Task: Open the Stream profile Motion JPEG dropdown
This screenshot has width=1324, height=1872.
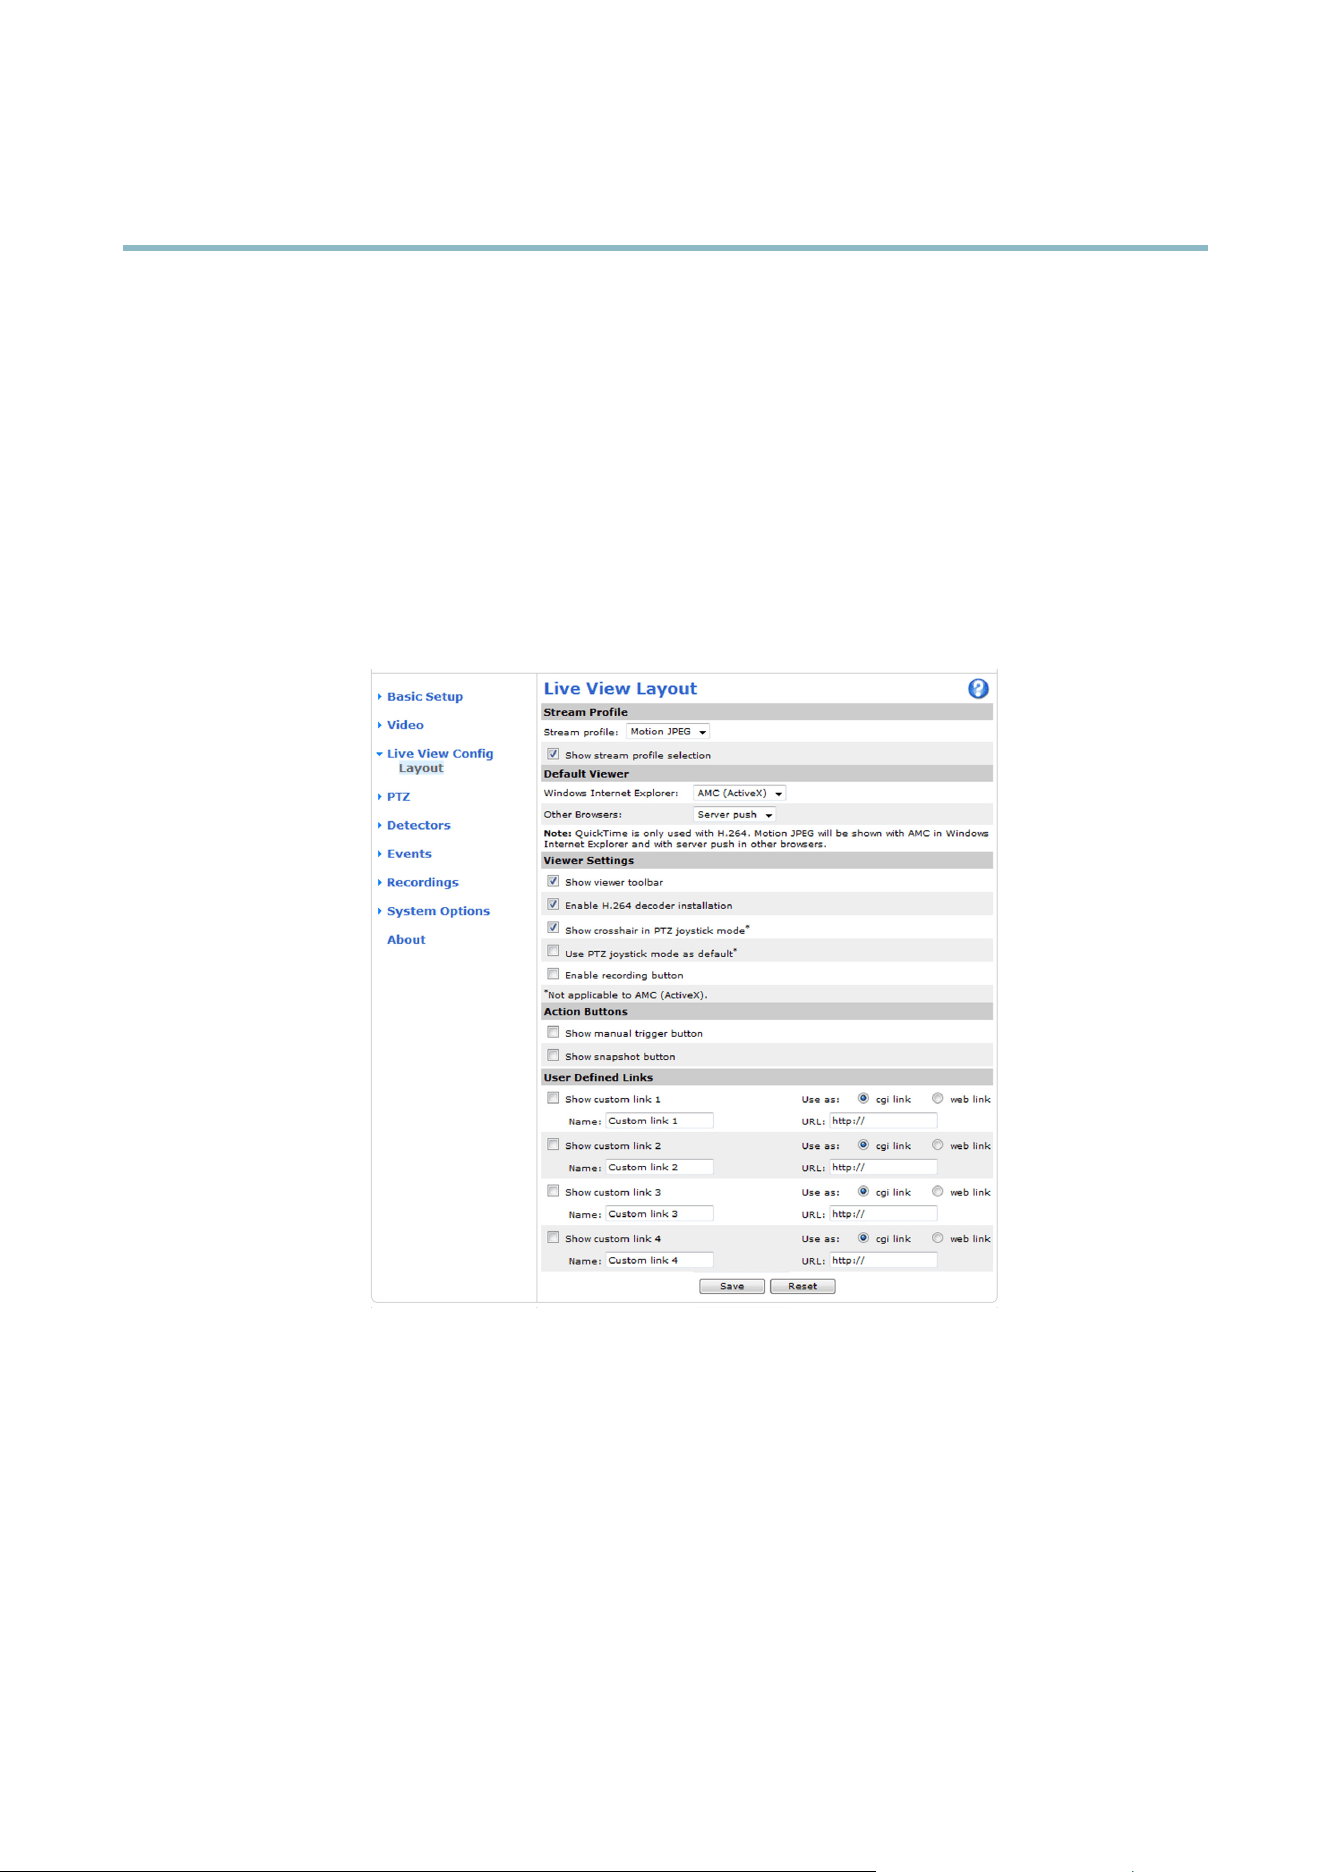Action: [668, 732]
